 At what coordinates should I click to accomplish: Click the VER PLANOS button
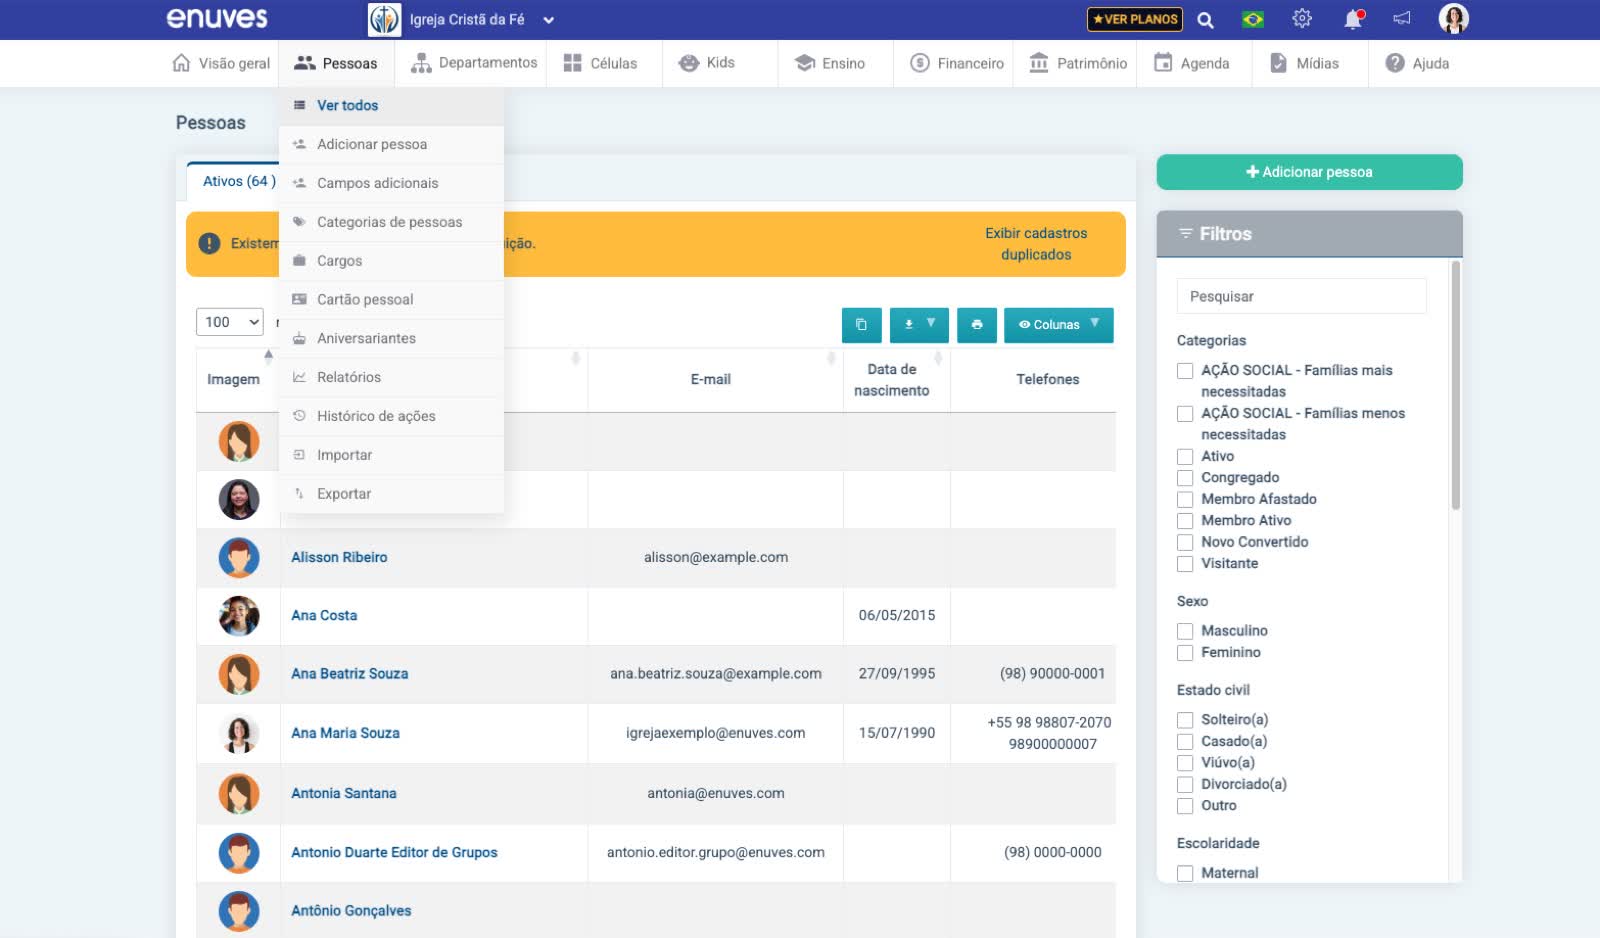pyautogui.click(x=1135, y=19)
